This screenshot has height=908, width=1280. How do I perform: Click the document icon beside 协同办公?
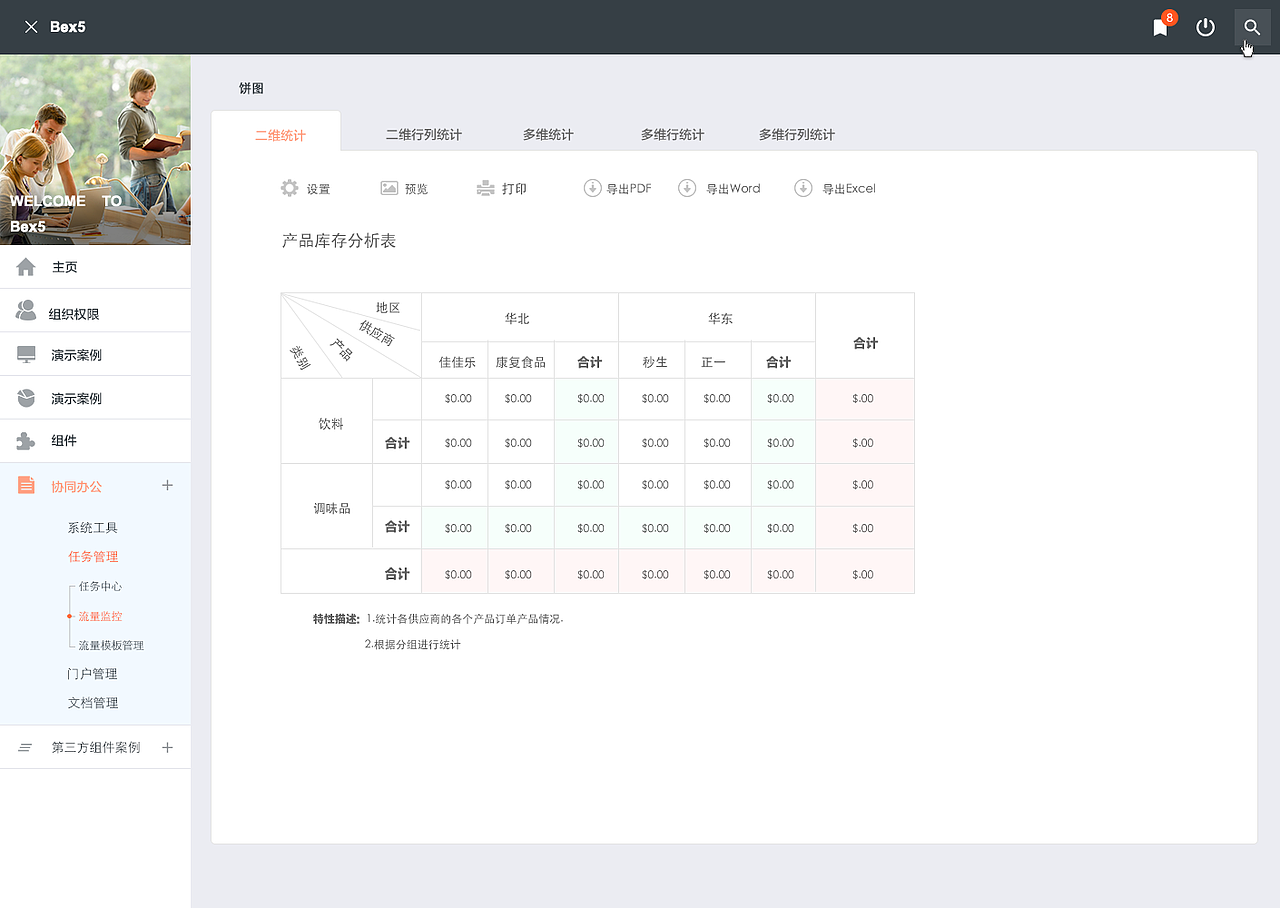pos(26,485)
